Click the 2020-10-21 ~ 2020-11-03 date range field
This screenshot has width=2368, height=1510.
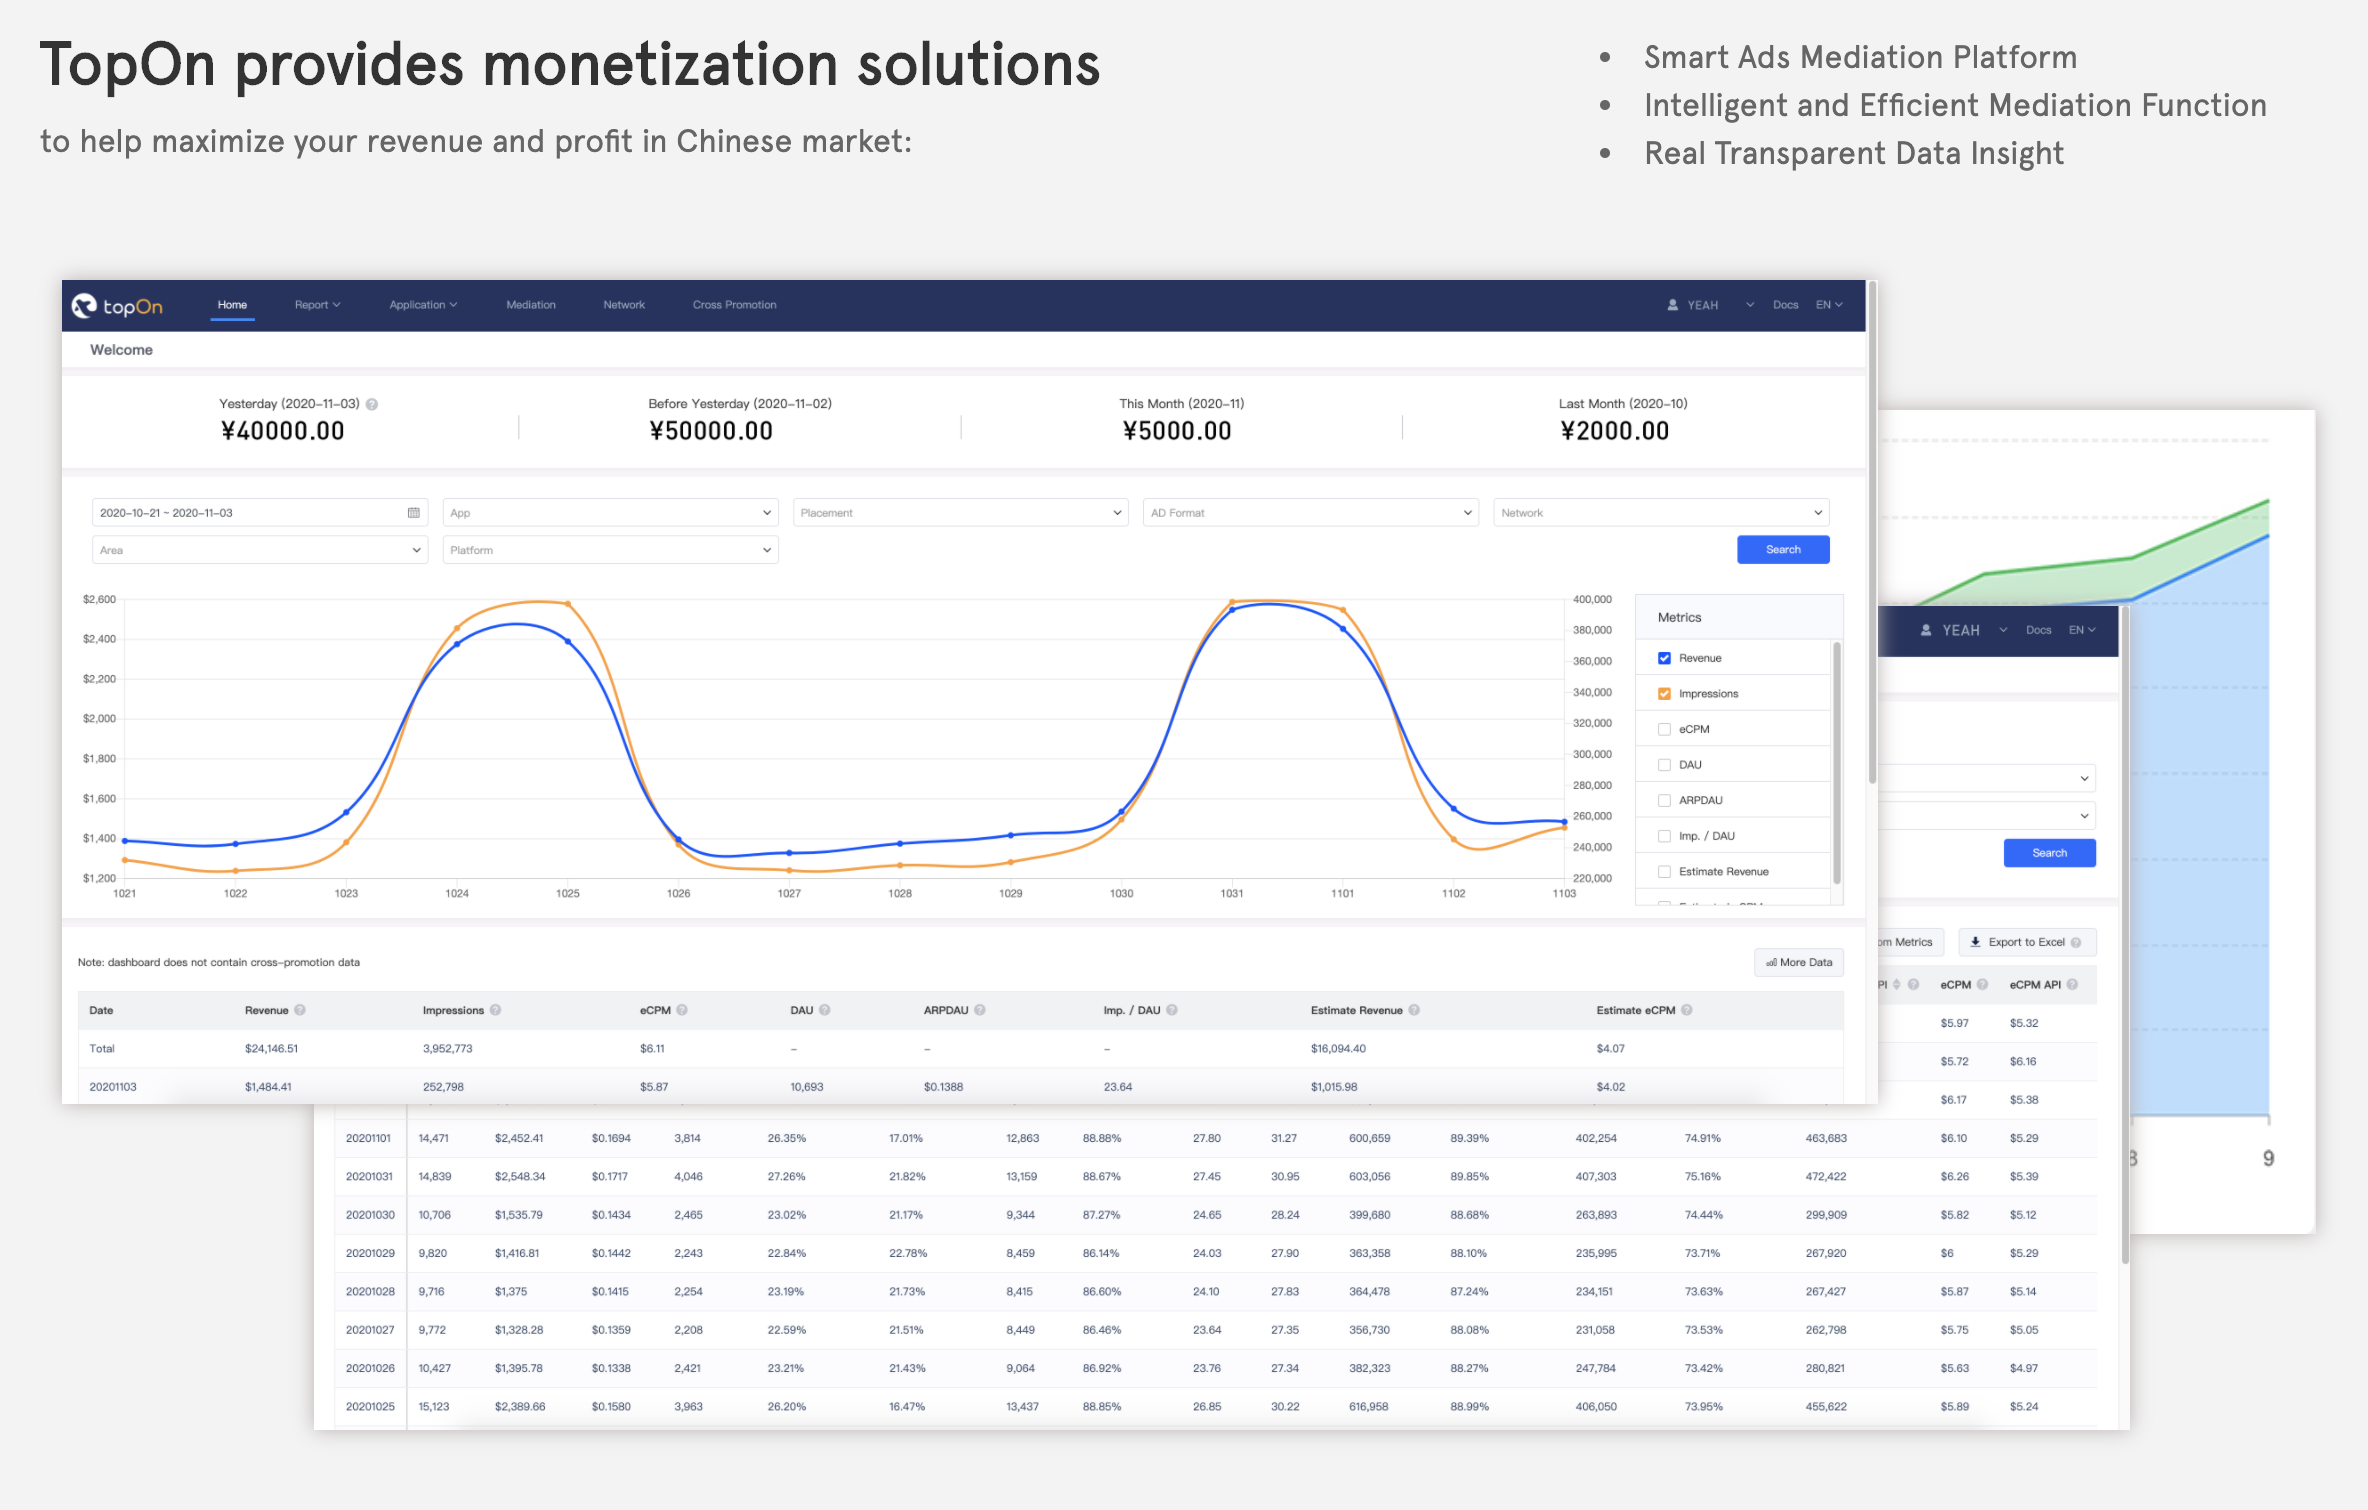click(x=260, y=513)
